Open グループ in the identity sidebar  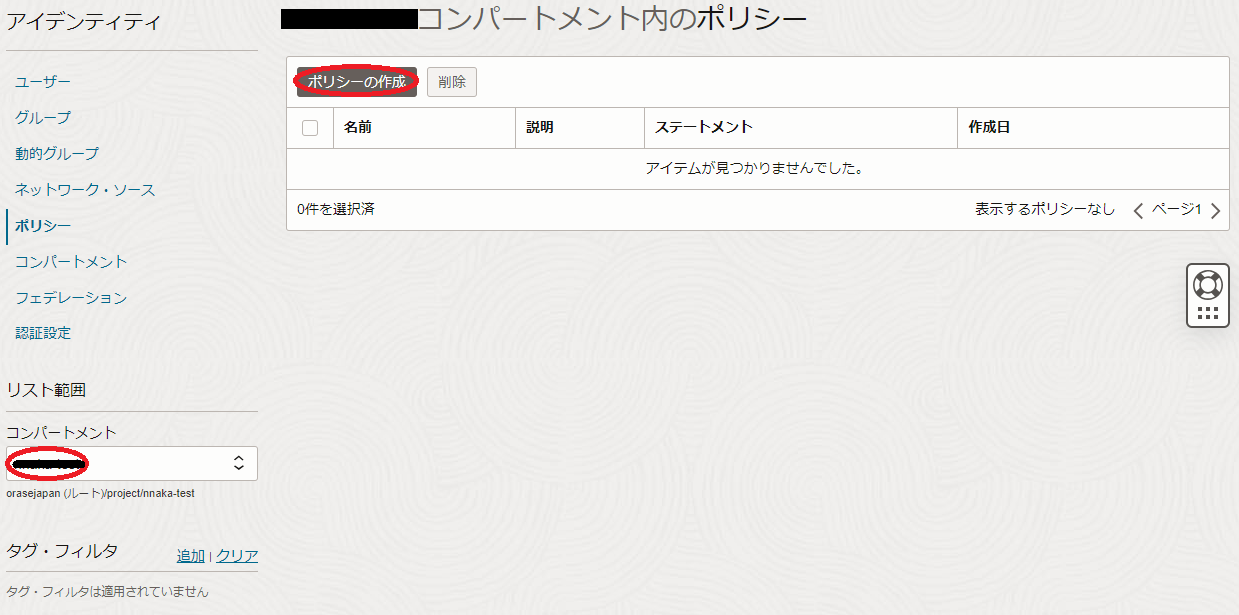pyautogui.click(x=43, y=117)
